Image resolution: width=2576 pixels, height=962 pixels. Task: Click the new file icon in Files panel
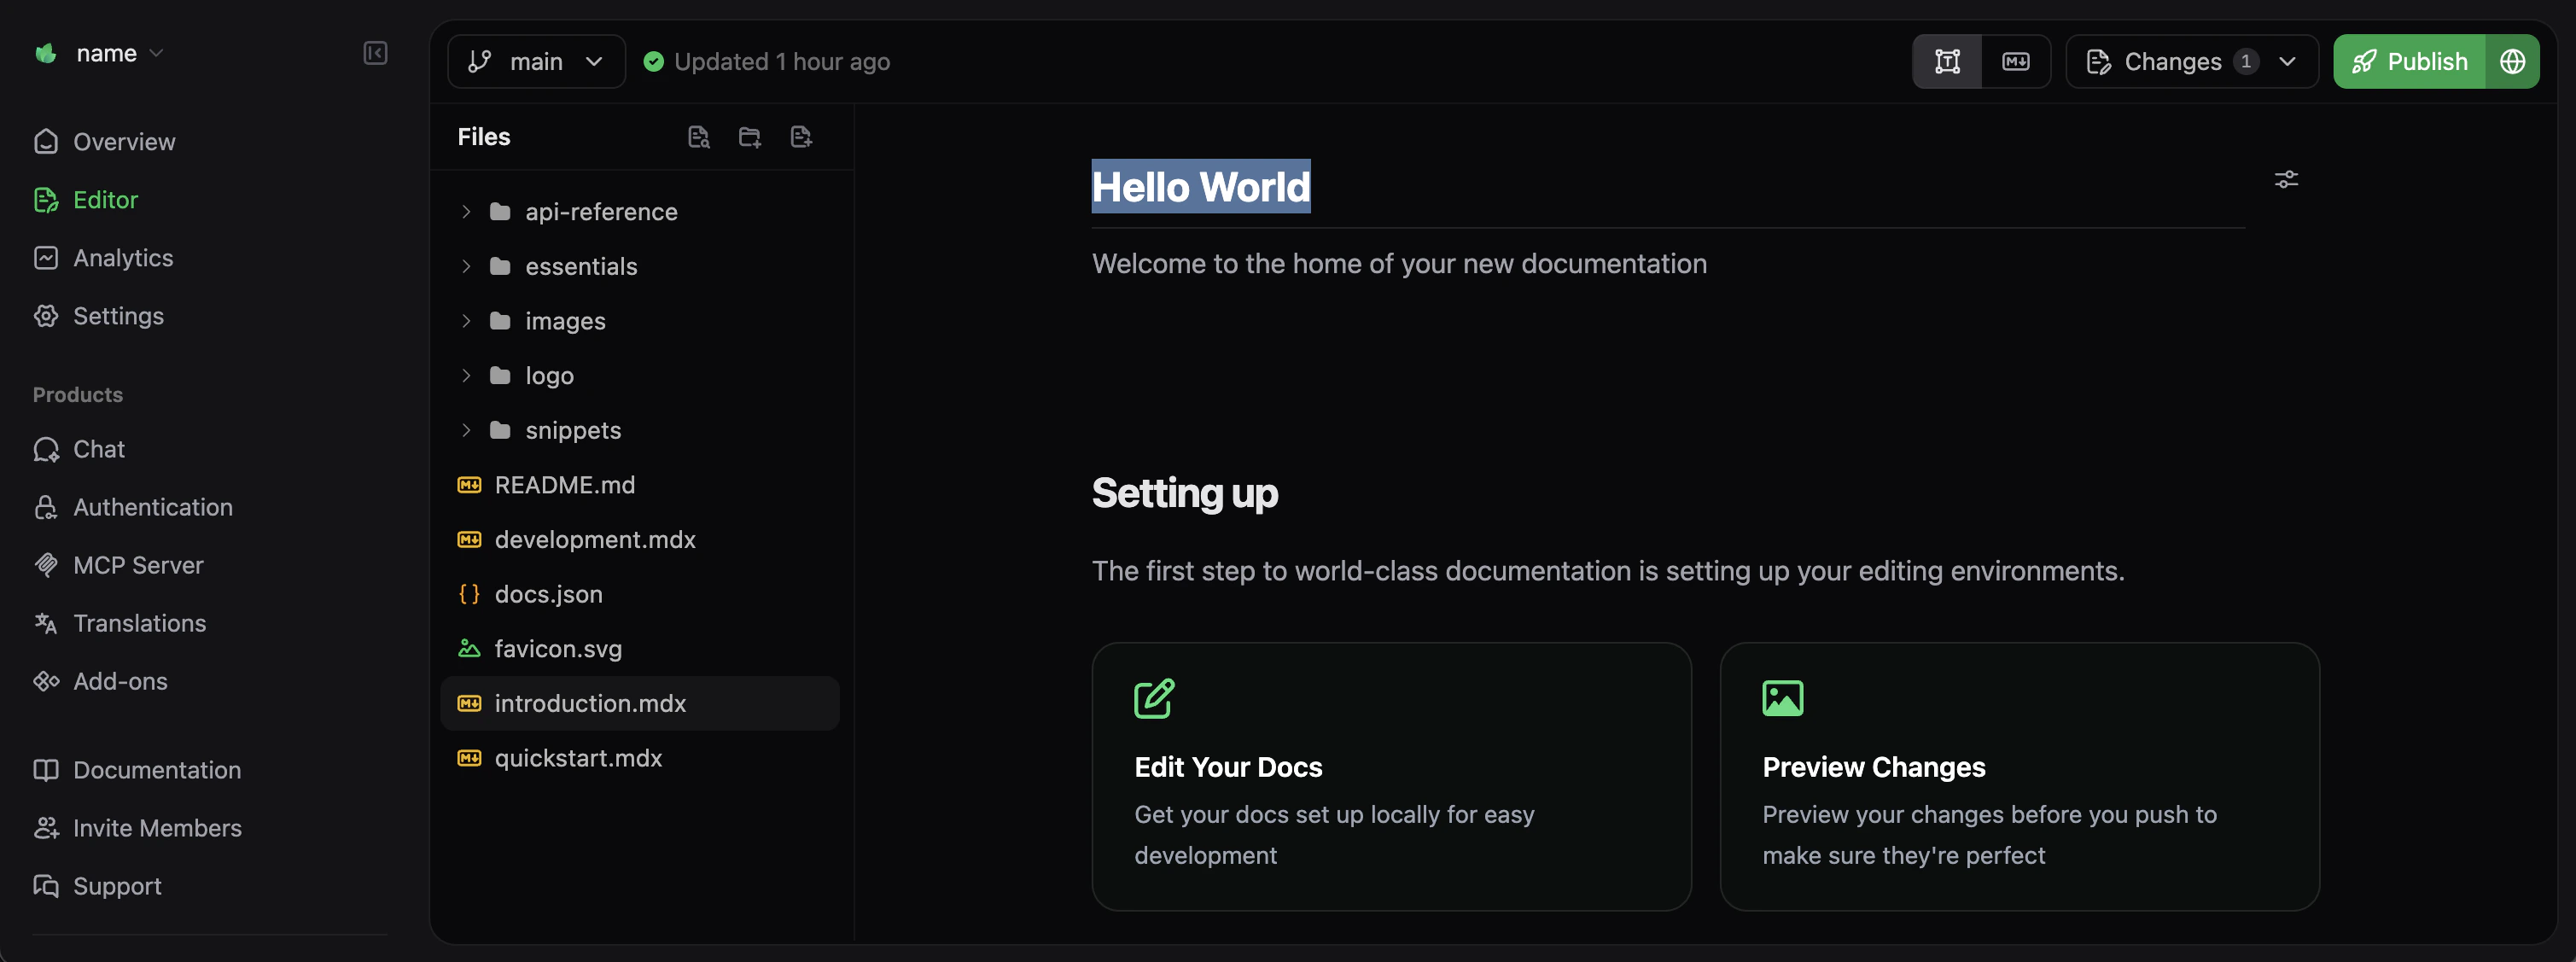click(x=801, y=137)
